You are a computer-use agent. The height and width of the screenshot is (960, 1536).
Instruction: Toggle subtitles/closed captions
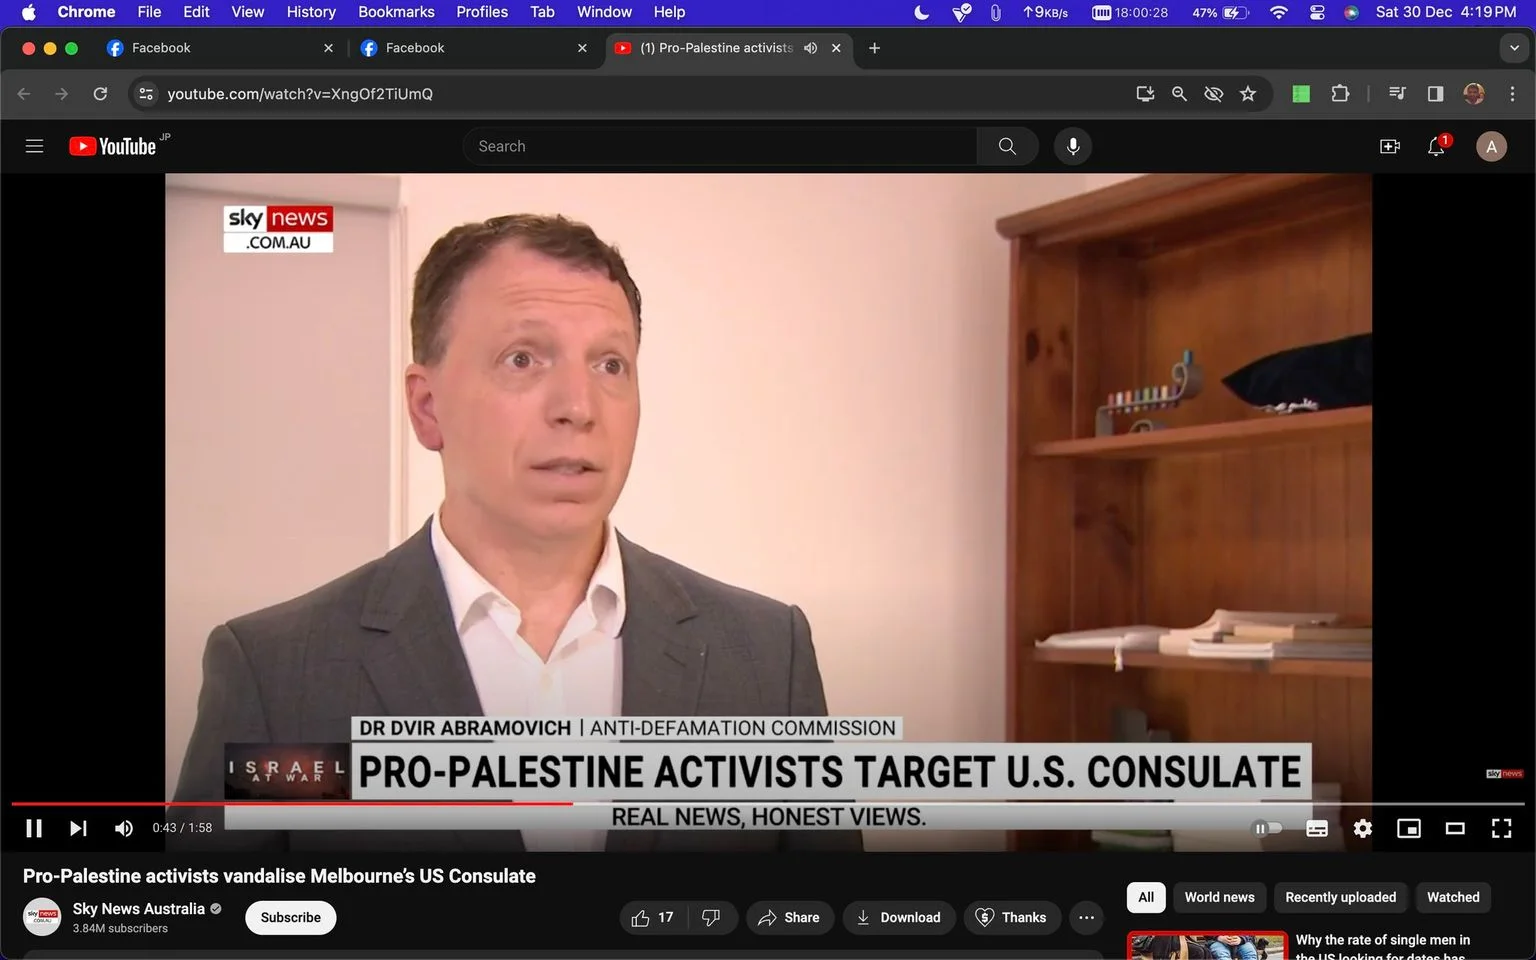click(1317, 828)
